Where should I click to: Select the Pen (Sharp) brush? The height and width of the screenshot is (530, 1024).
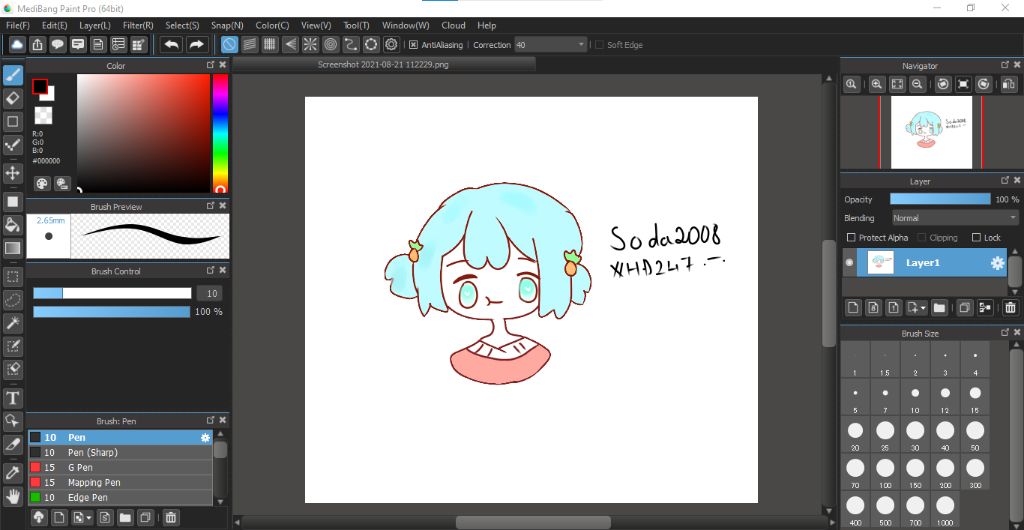[120, 452]
